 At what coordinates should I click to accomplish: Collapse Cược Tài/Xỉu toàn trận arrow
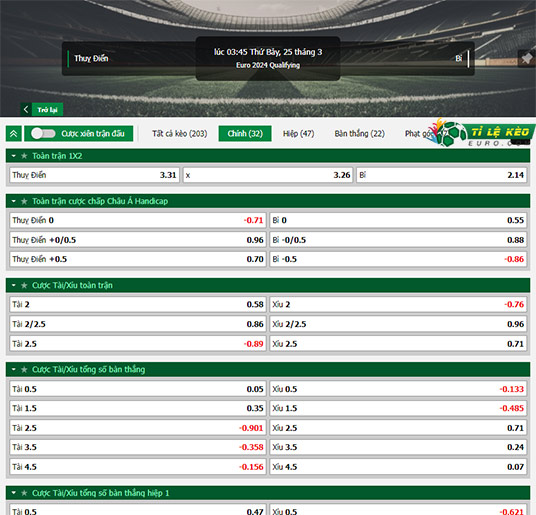coord(14,285)
